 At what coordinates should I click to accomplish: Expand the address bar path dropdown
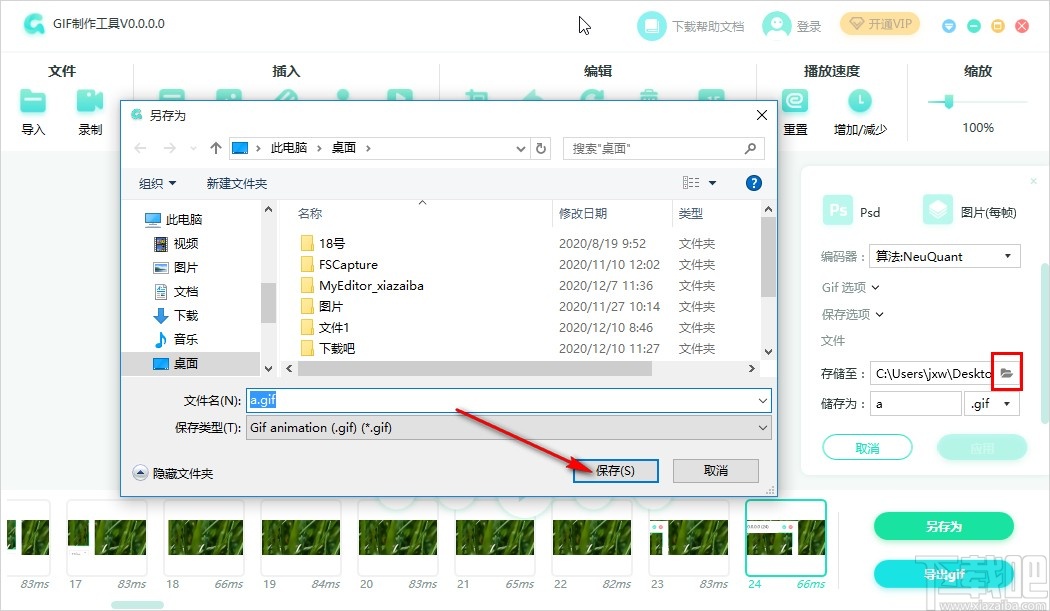point(521,148)
